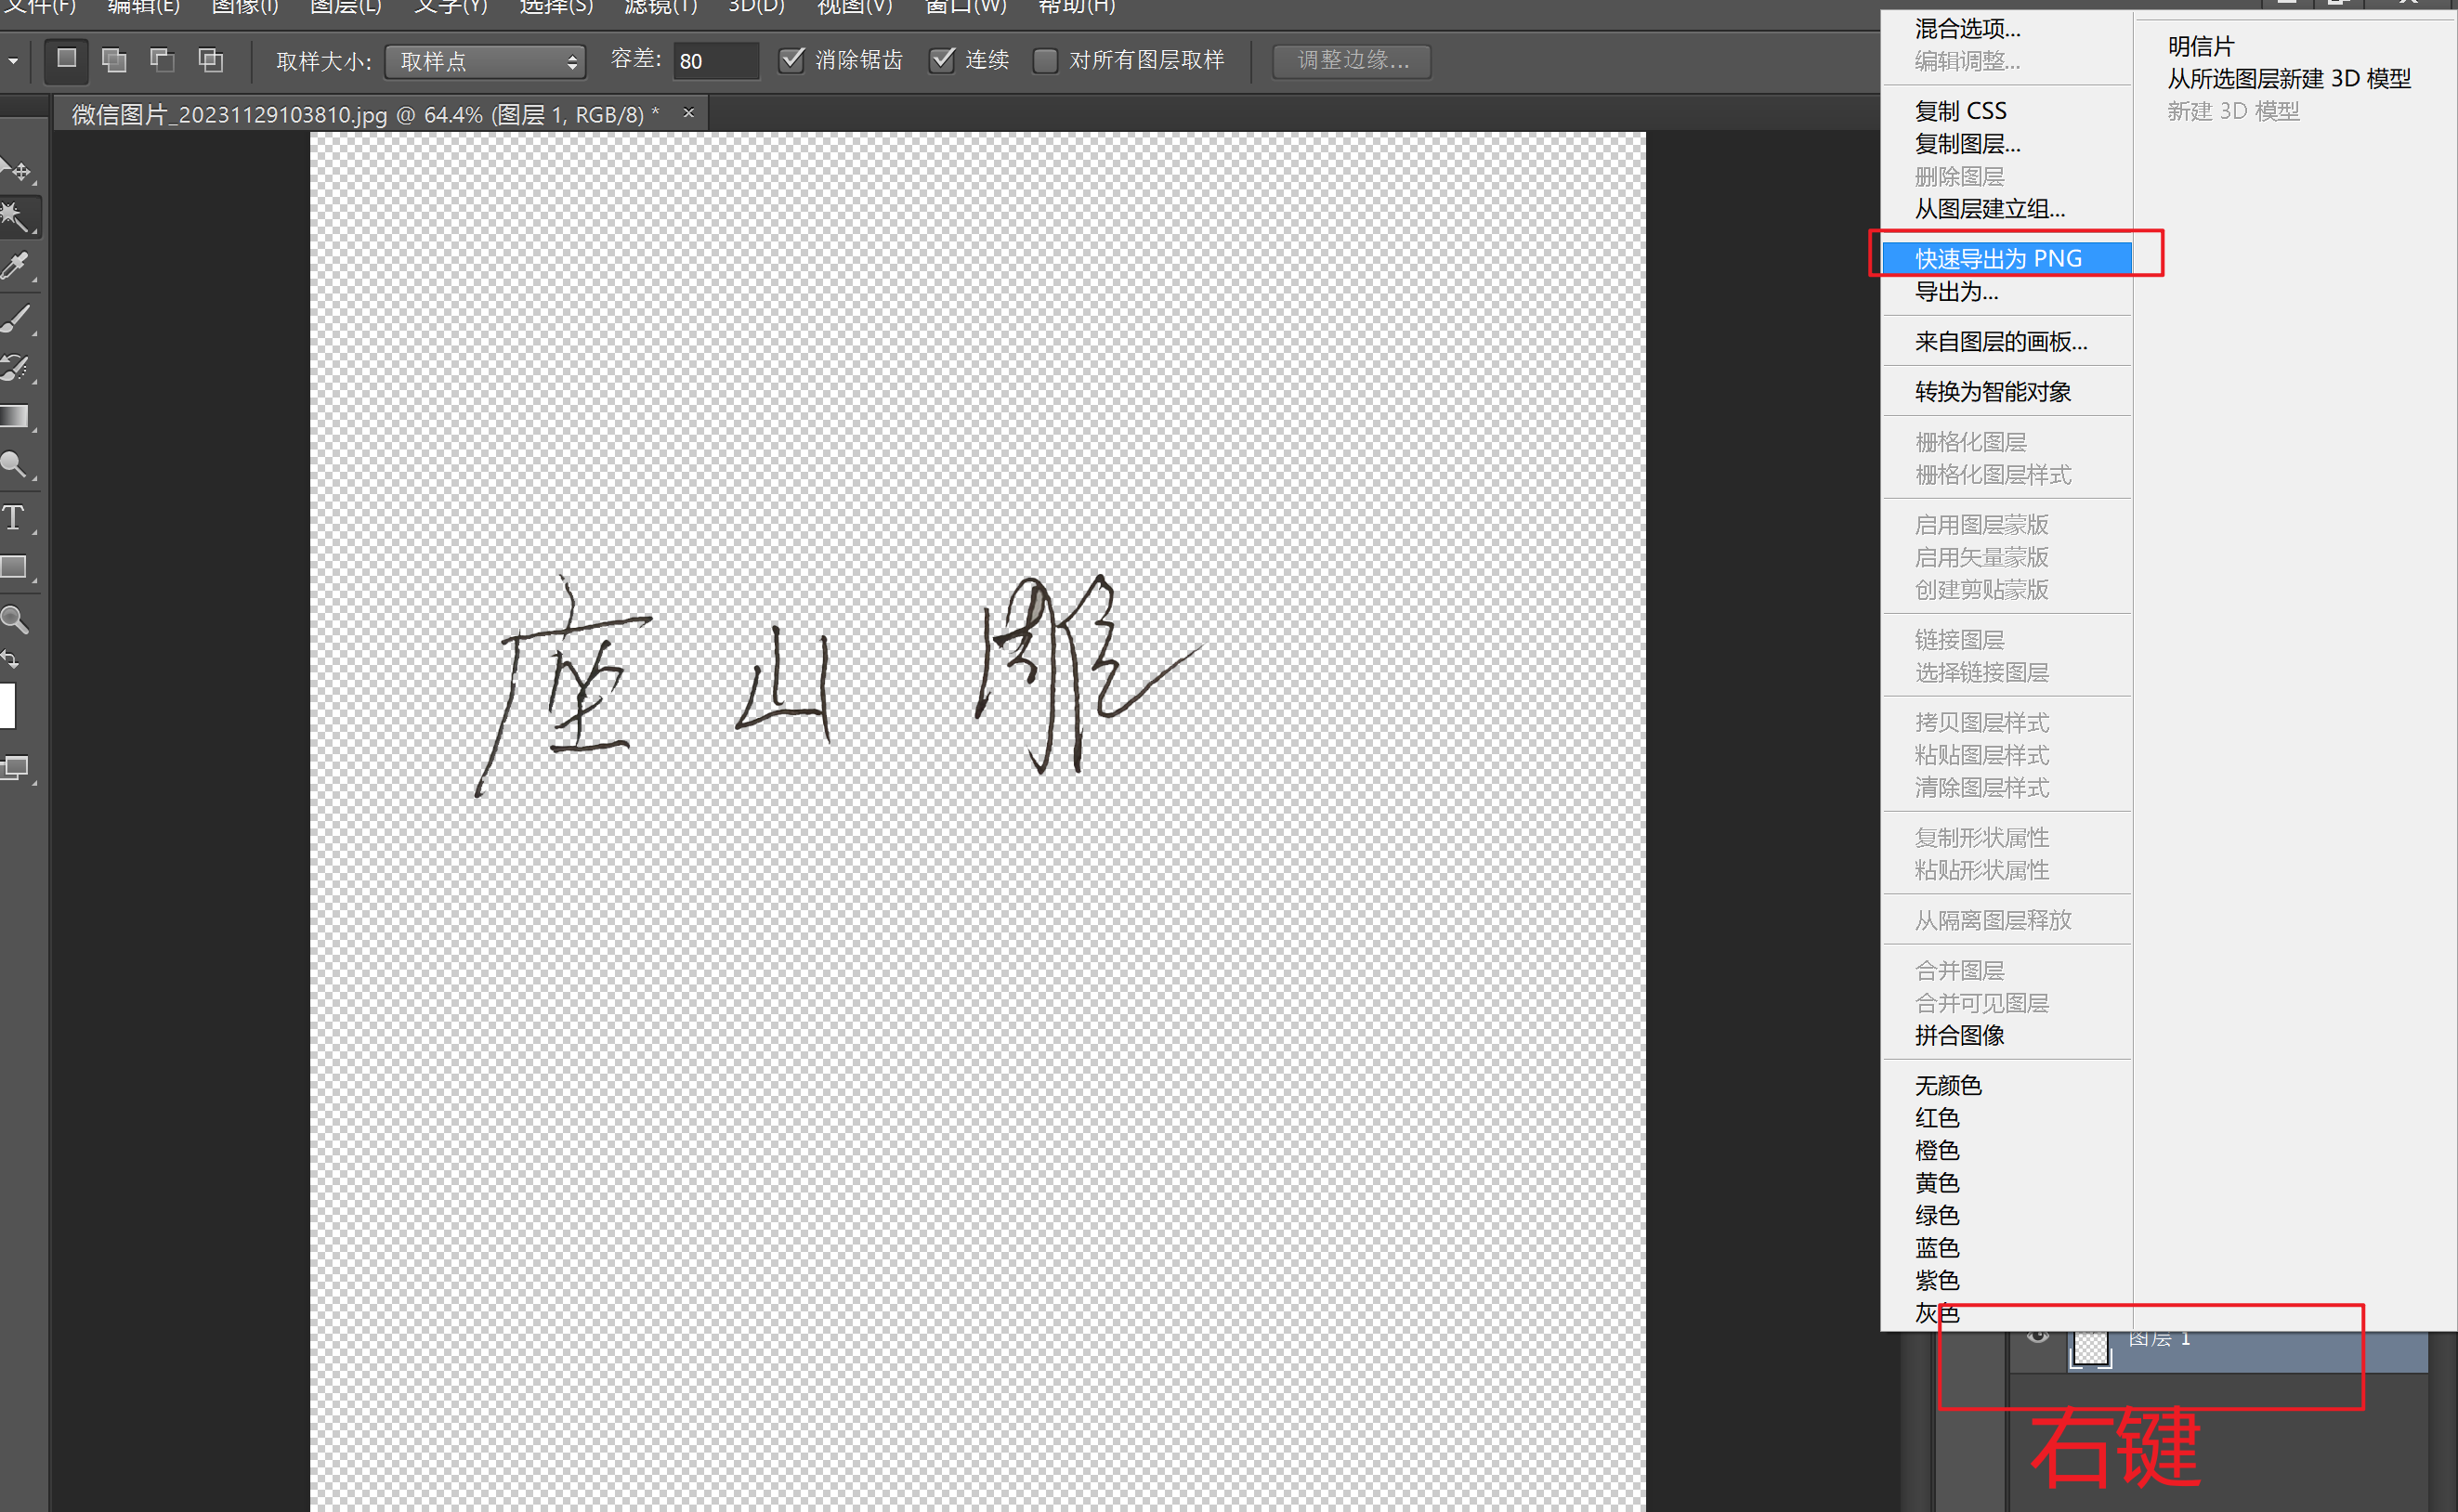
Task: Uncheck the 消除锯齿 anti-alias checkbox
Action: 791,61
